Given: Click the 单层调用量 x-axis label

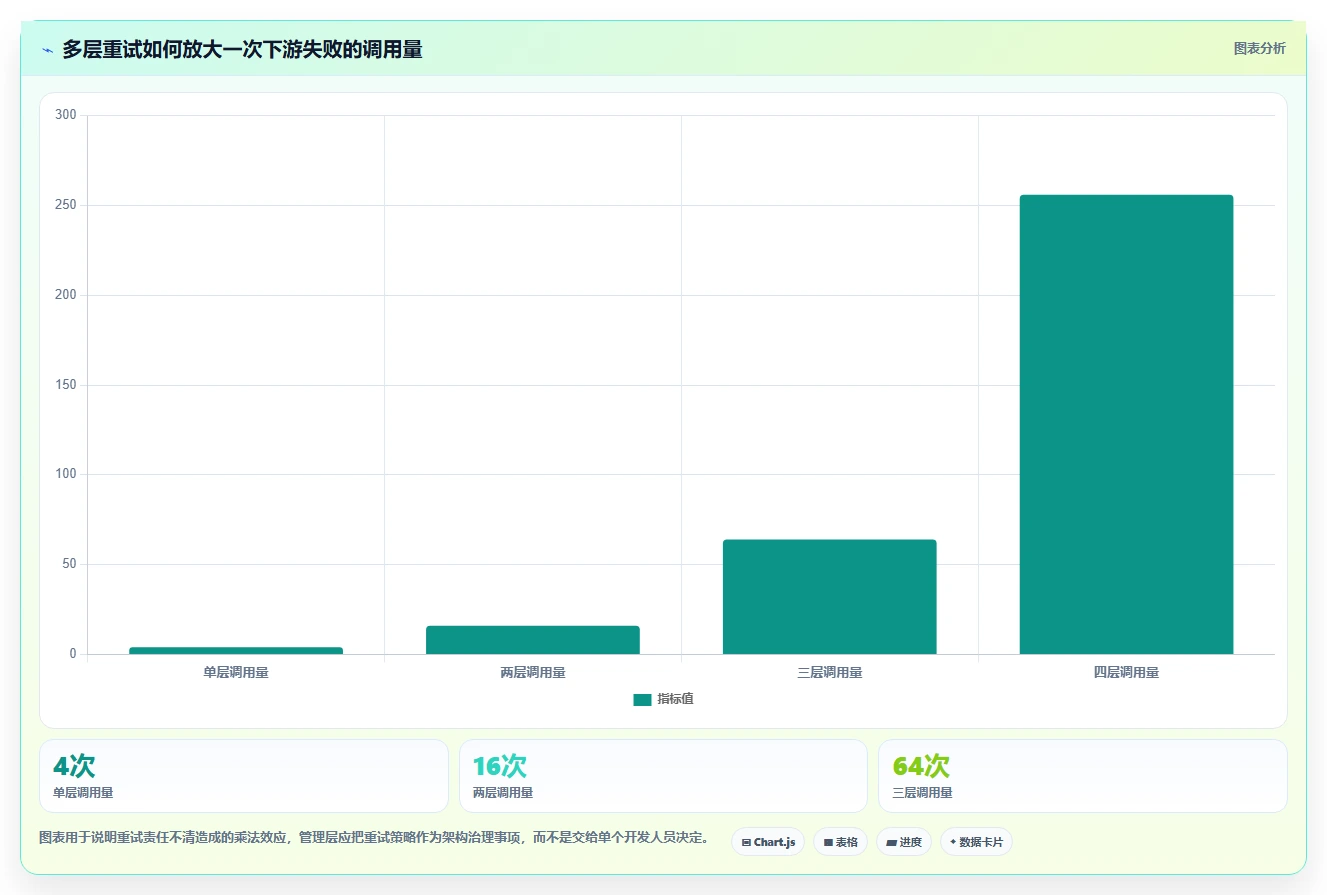Looking at the screenshot, I should (x=236, y=673).
